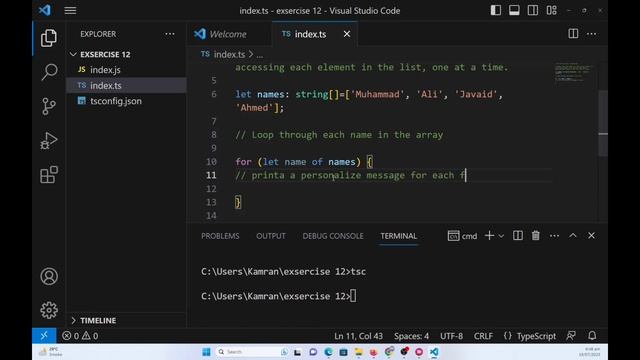Image resolution: width=640 pixels, height=360 pixels.
Task: Split the editor to the right
Action: (573, 34)
